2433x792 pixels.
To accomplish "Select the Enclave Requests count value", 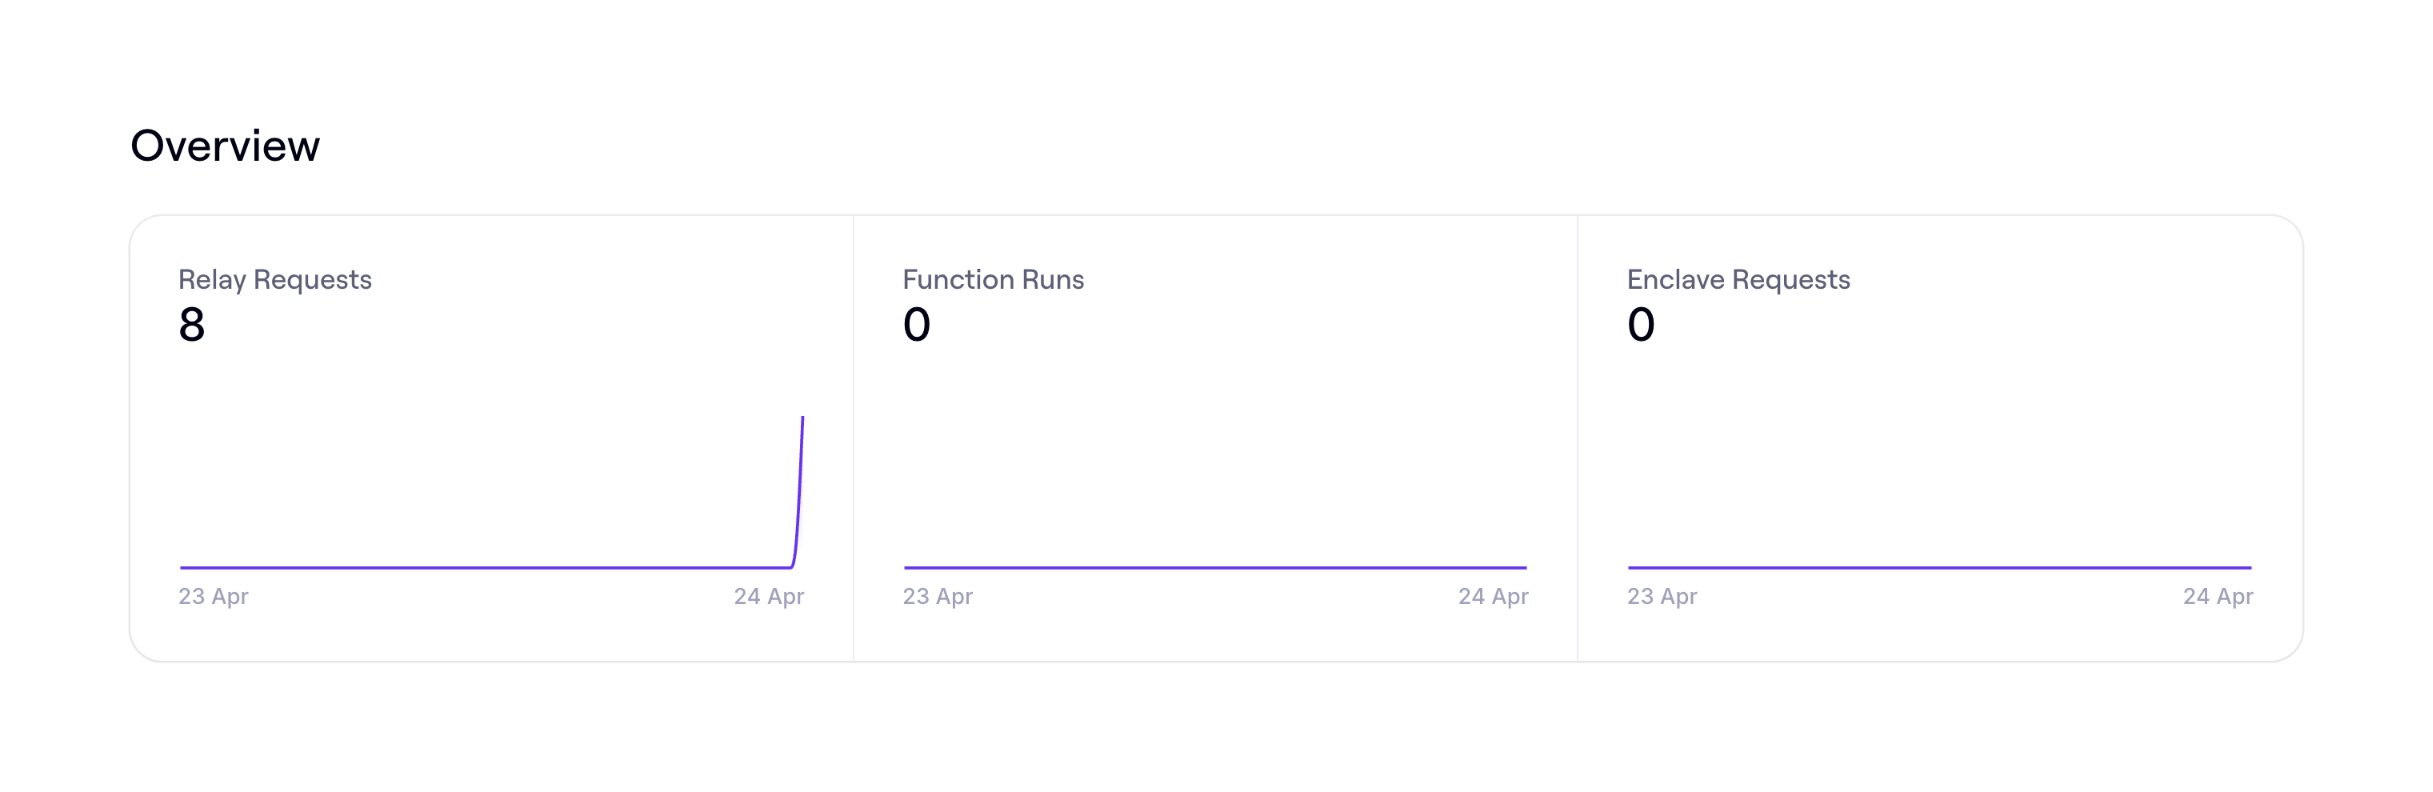I will coord(1641,325).
